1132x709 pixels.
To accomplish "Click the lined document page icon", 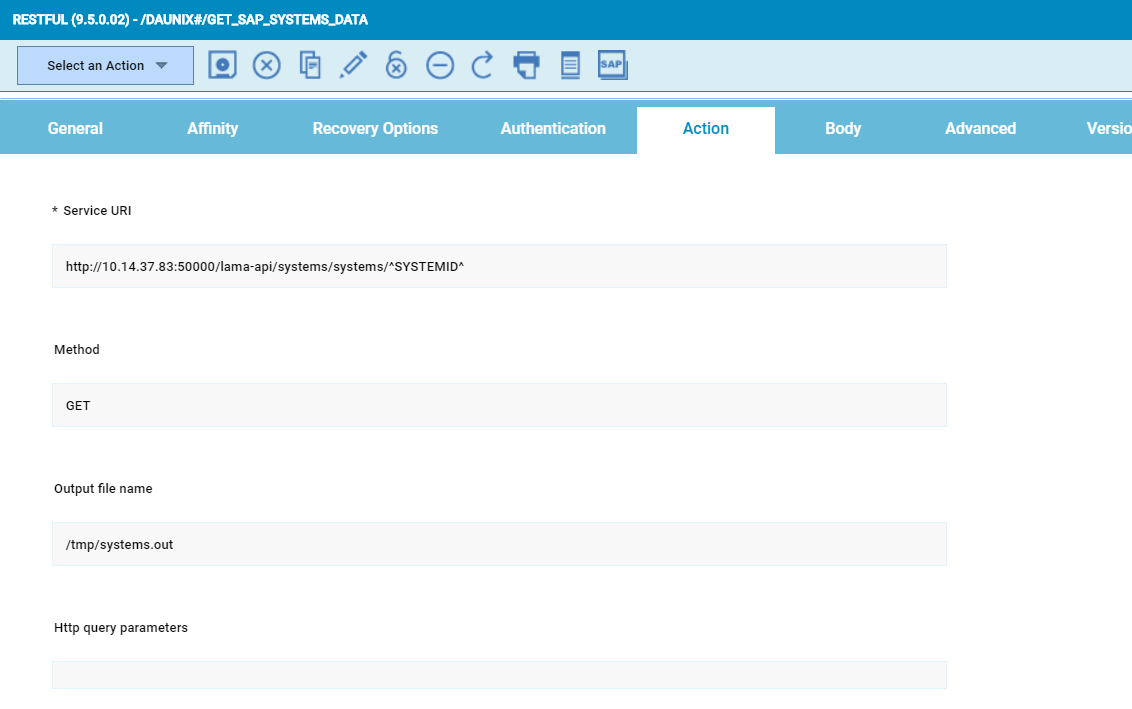I will pyautogui.click(x=569, y=65).
